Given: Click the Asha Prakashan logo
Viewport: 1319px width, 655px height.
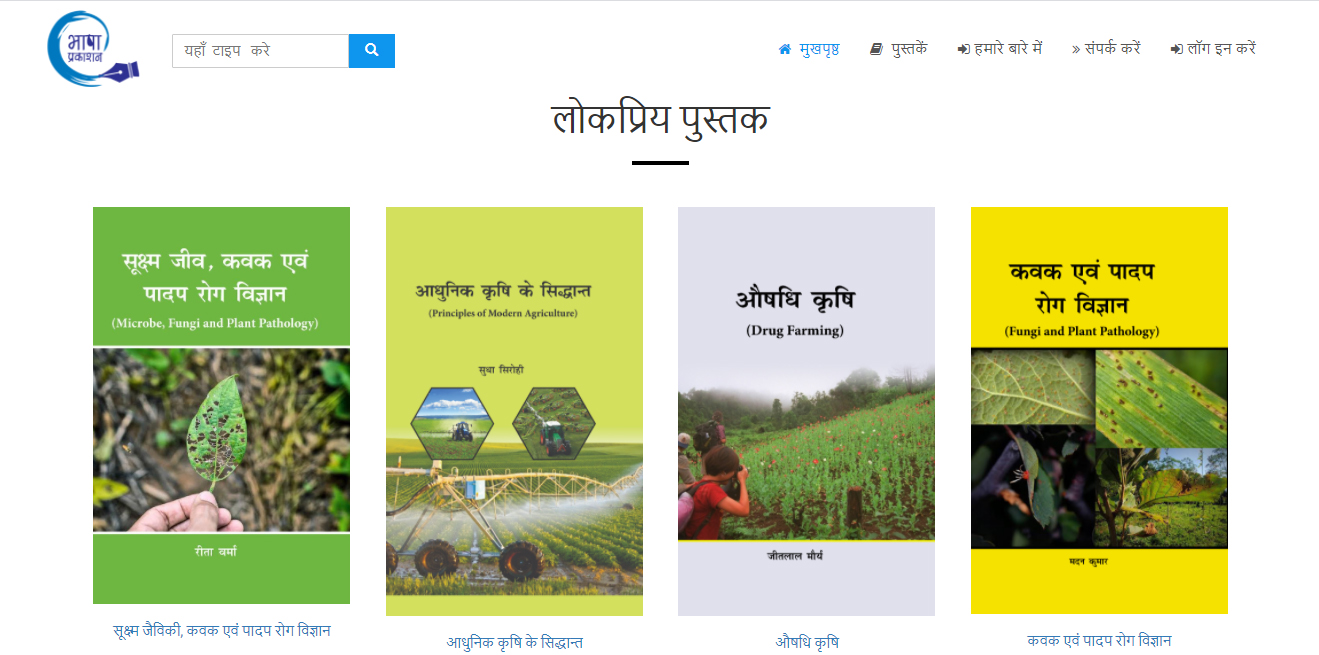Looking at the screenshot, I should point(93,48).
